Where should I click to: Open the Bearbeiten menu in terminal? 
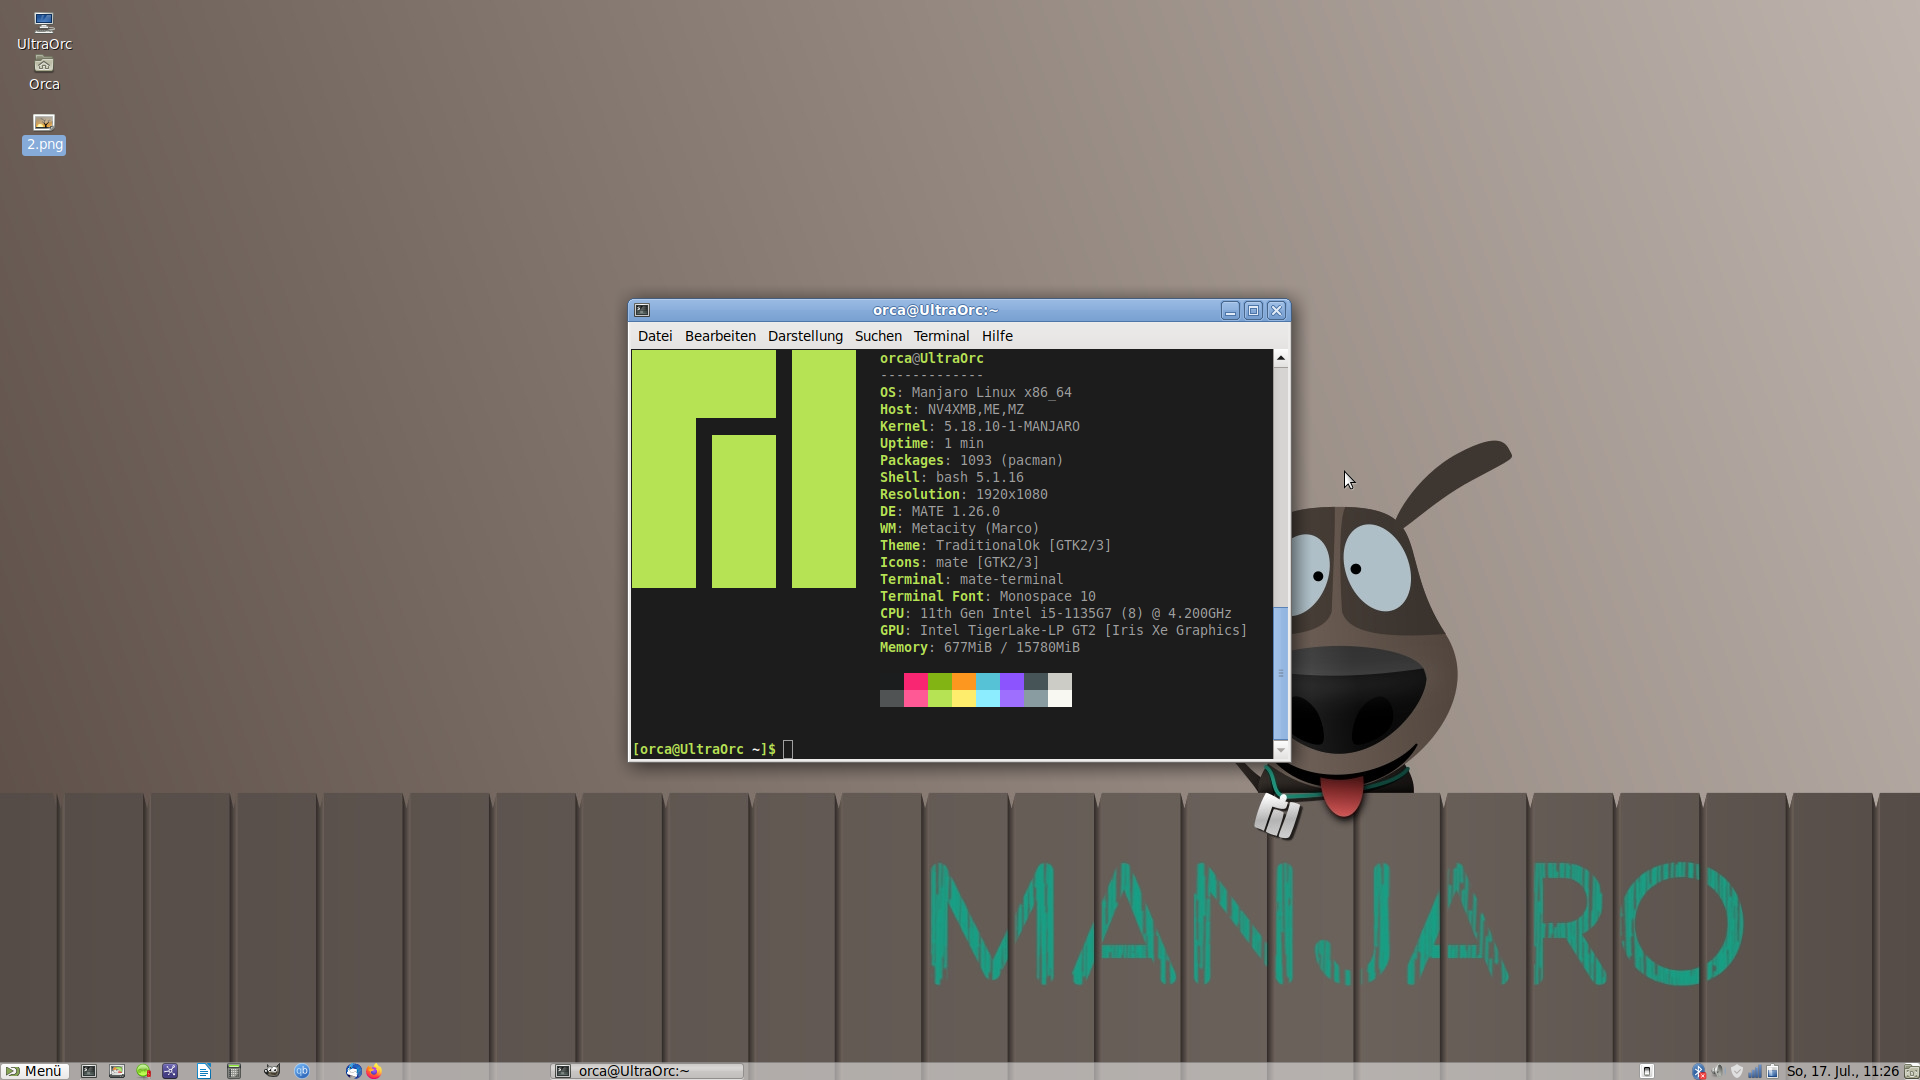point(720,336)
